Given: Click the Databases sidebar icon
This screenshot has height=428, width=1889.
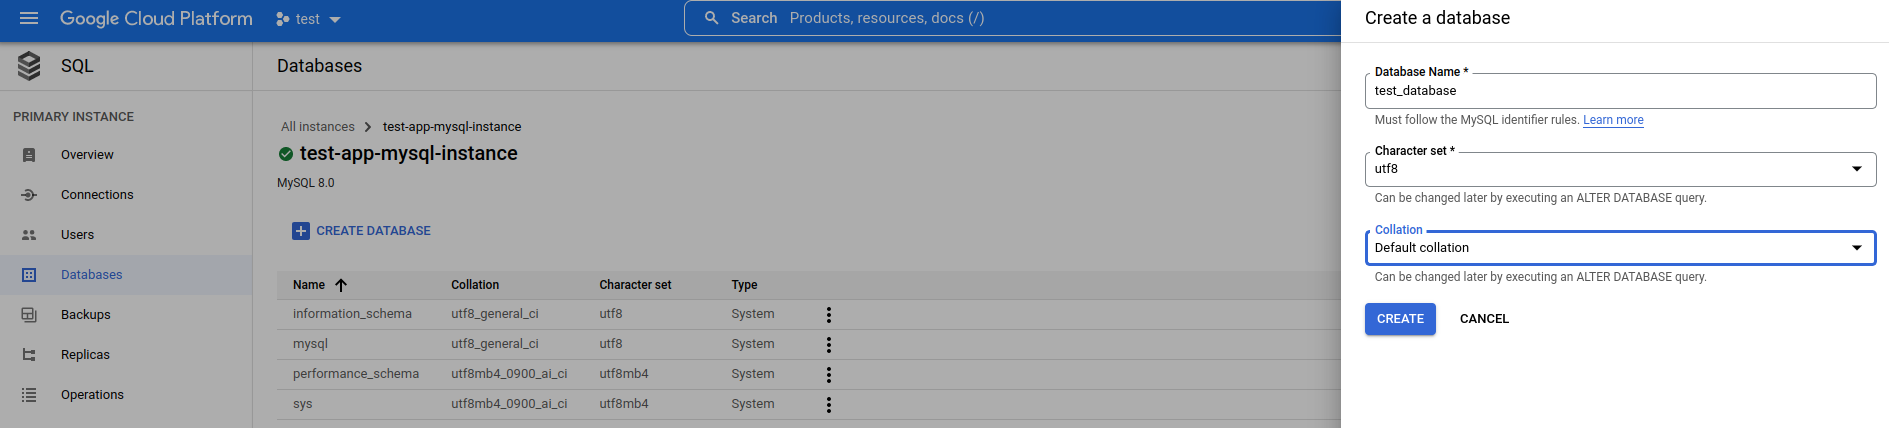Looking at the screenshot, I should (x=29, y=275).
